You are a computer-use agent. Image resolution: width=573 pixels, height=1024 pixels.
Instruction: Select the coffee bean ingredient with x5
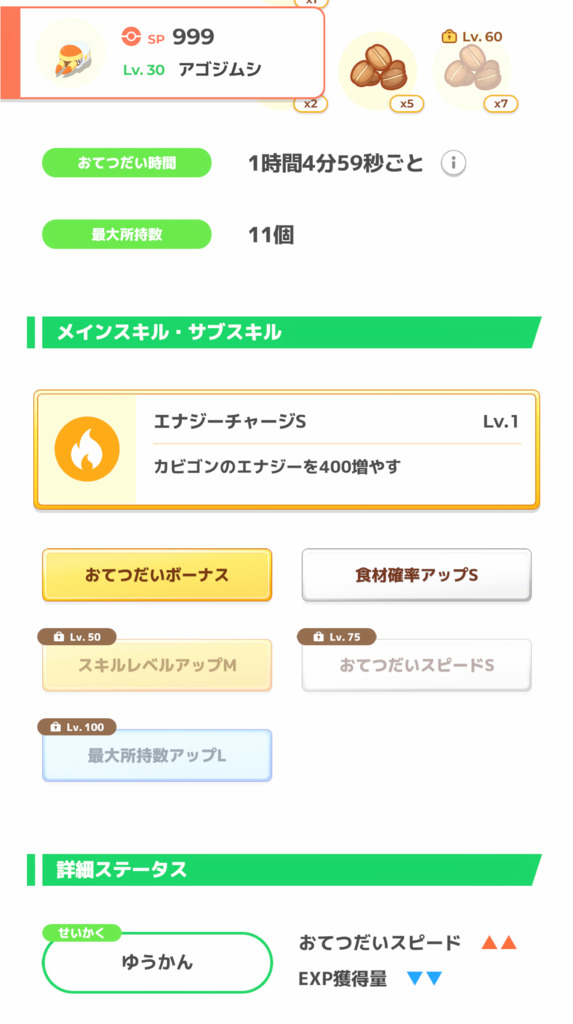click(x=378, y=71)
